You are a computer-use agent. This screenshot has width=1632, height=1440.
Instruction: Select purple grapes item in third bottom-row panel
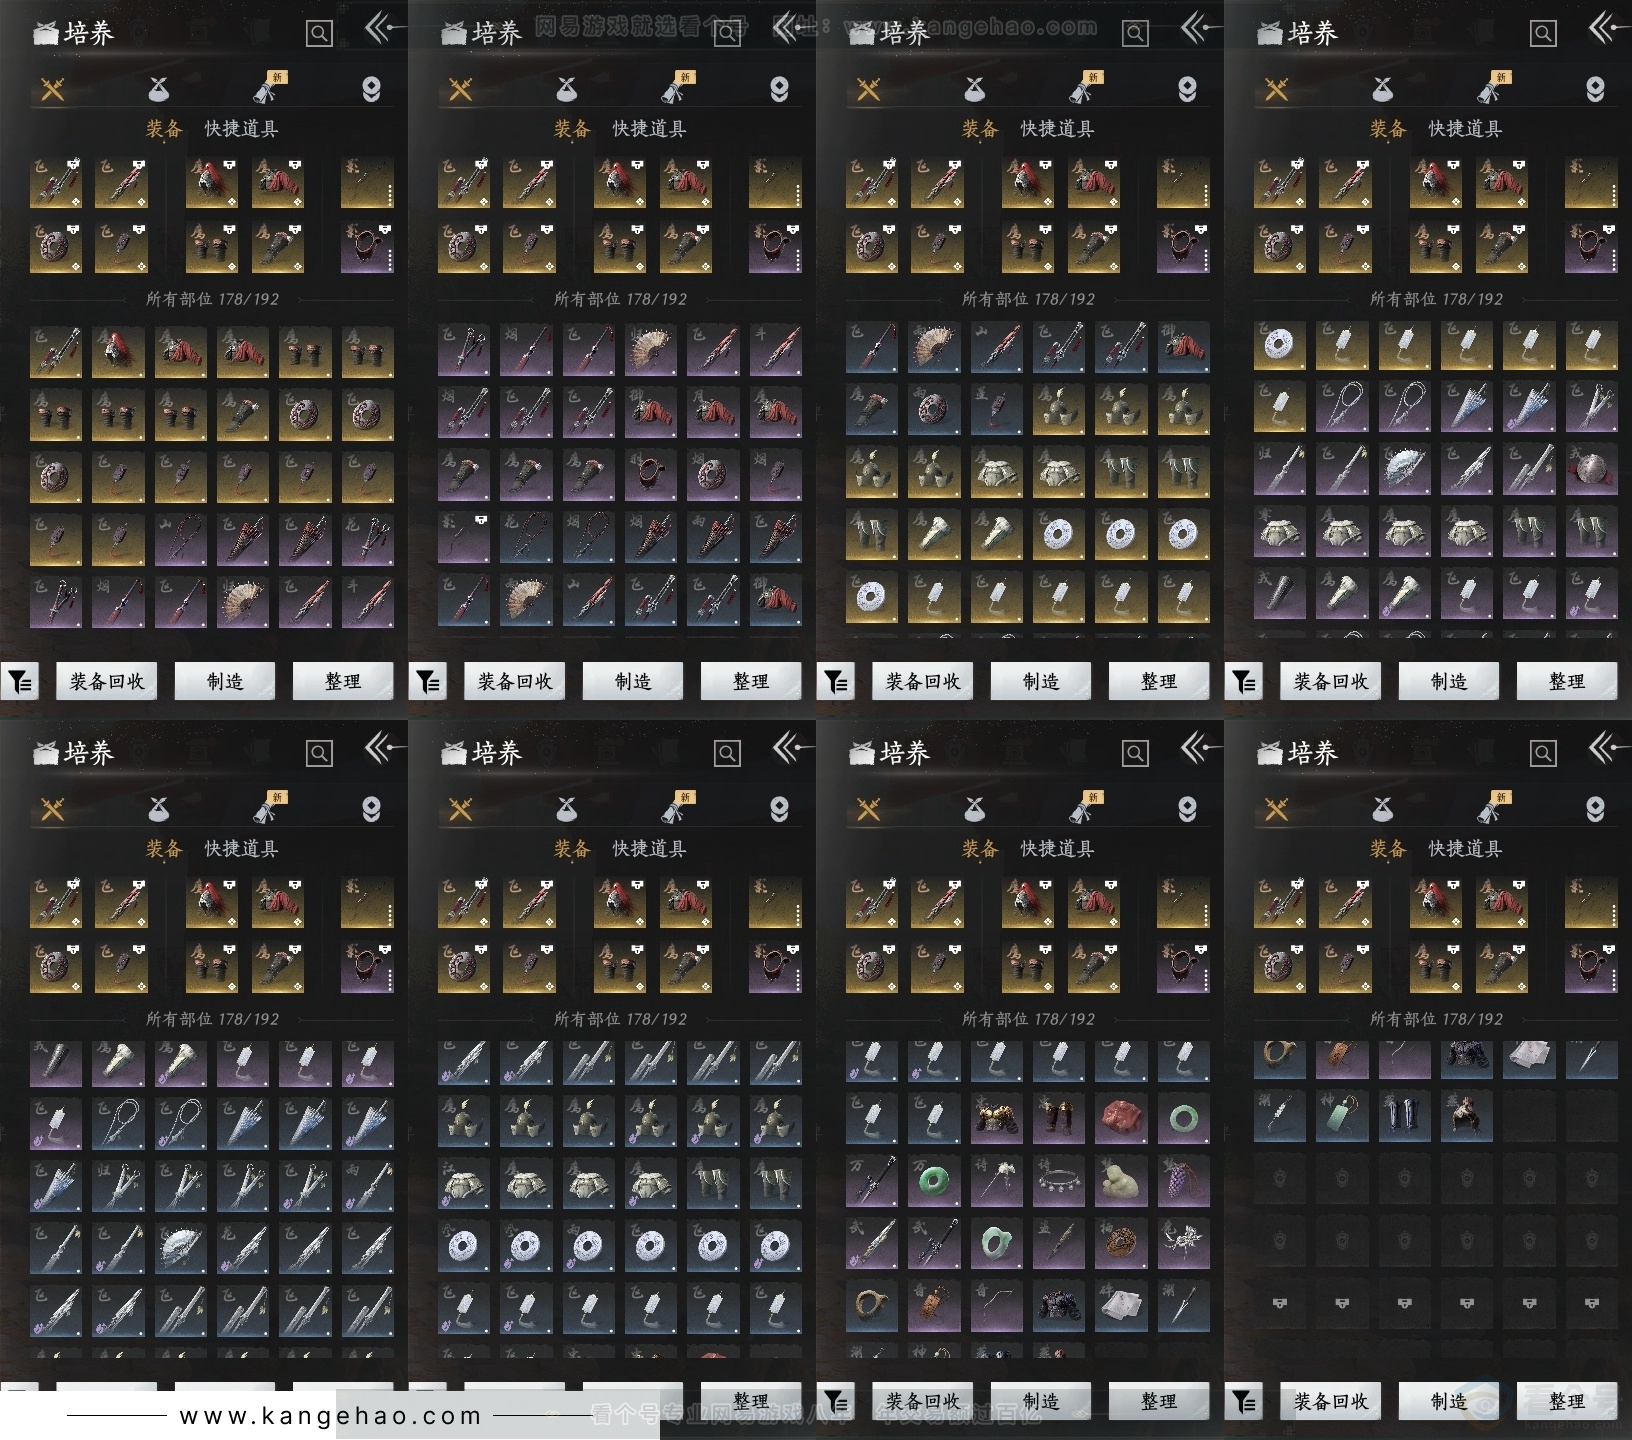pos(1183,1181)
